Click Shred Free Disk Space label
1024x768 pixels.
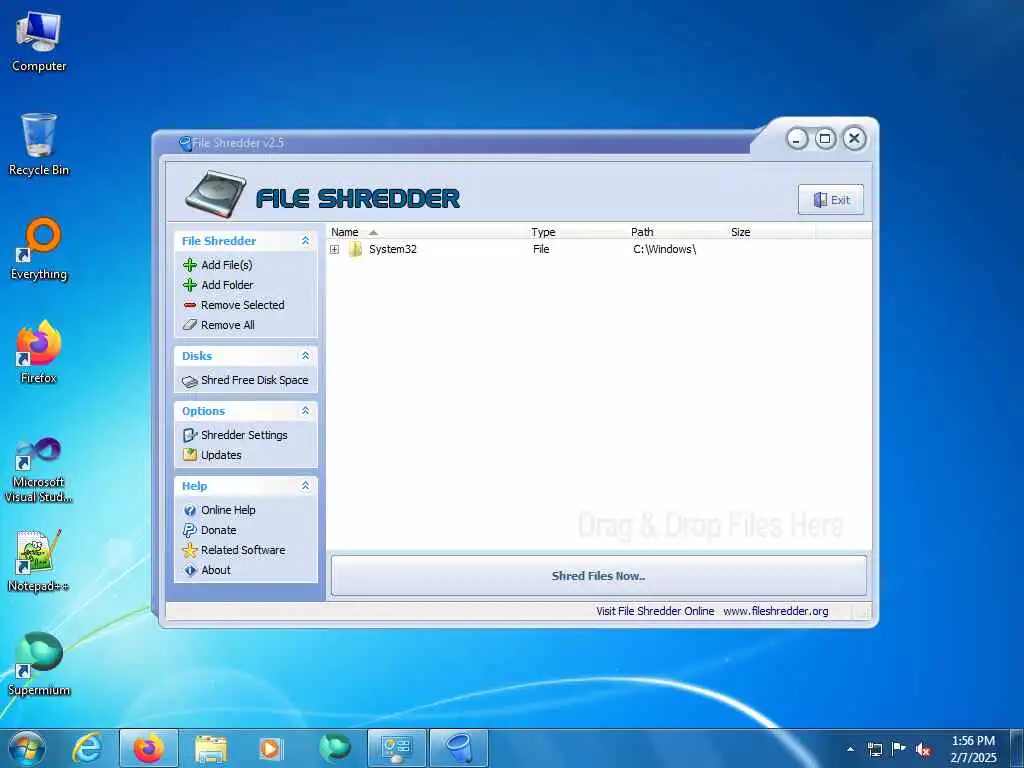[x=255, y=380]
